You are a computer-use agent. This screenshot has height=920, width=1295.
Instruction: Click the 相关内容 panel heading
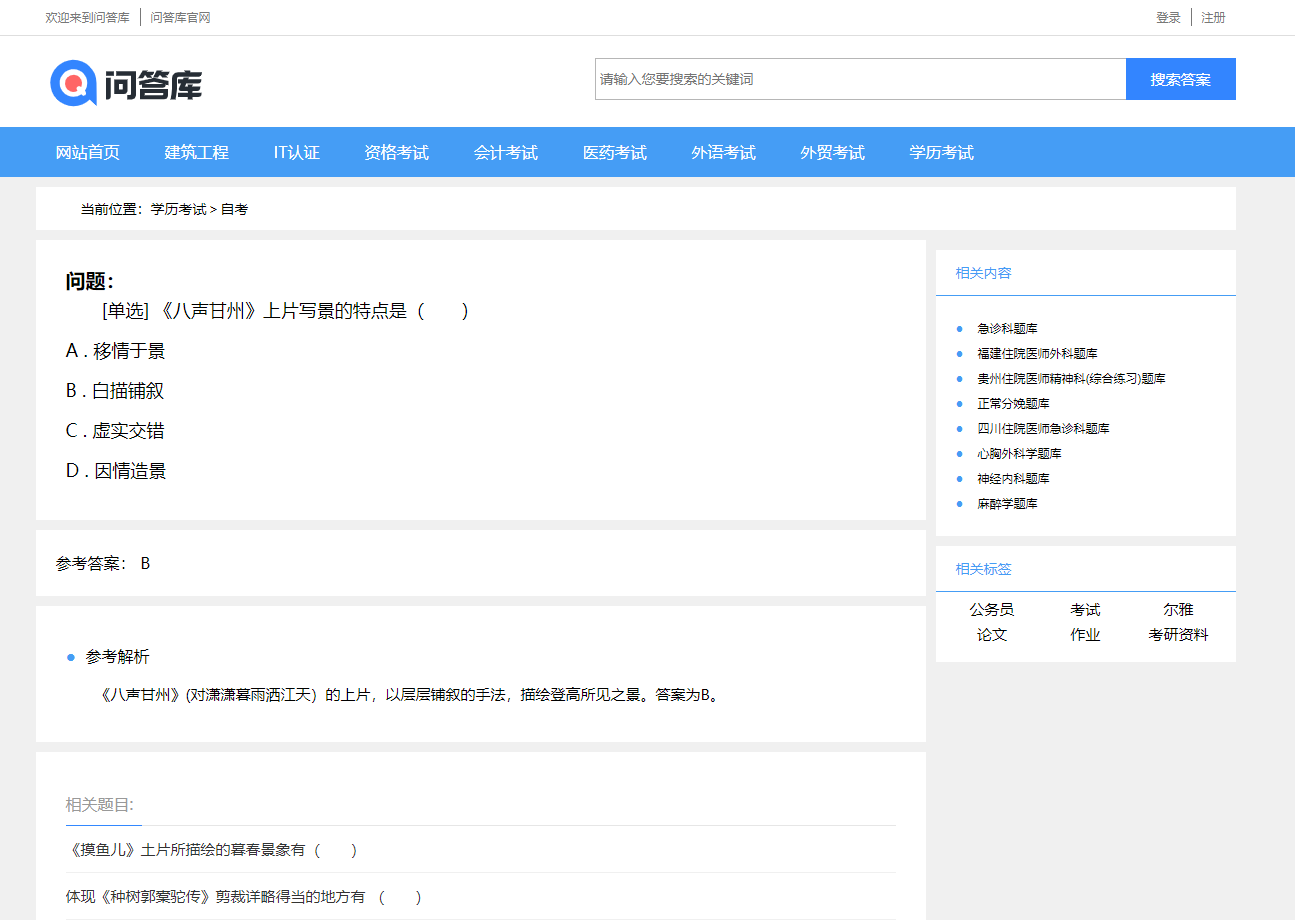pos(984,273)
